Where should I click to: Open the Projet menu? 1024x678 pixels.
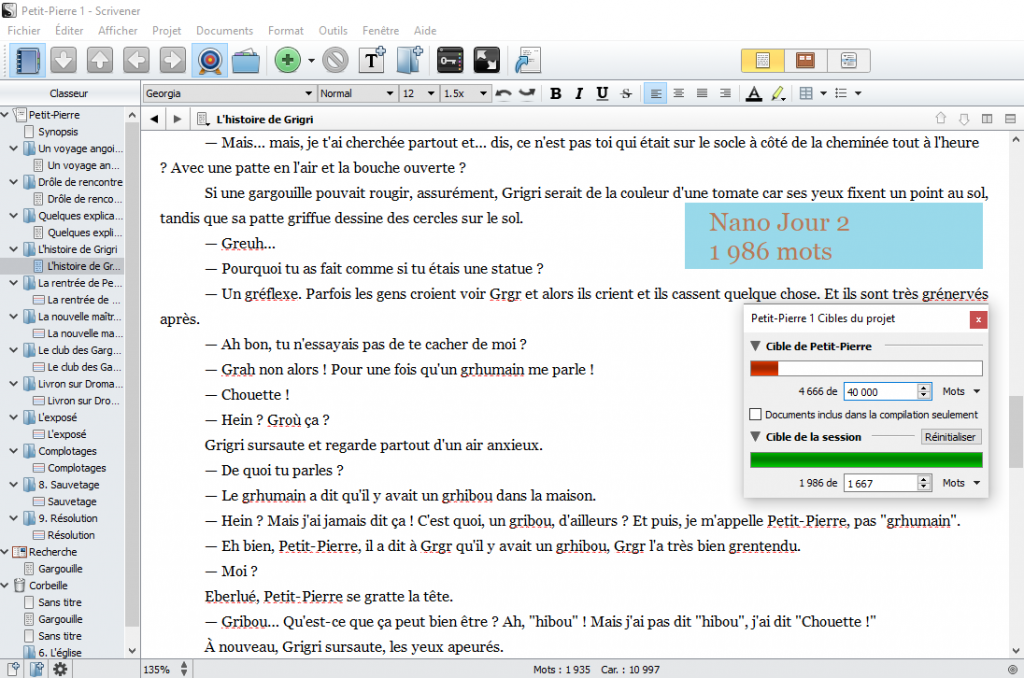[167, 31]
